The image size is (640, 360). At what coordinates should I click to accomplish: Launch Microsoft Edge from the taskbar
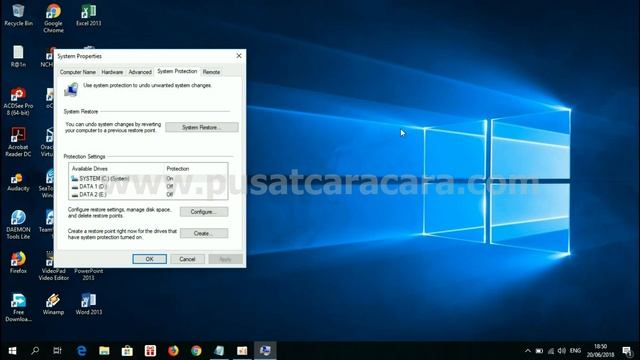(82, 351)
